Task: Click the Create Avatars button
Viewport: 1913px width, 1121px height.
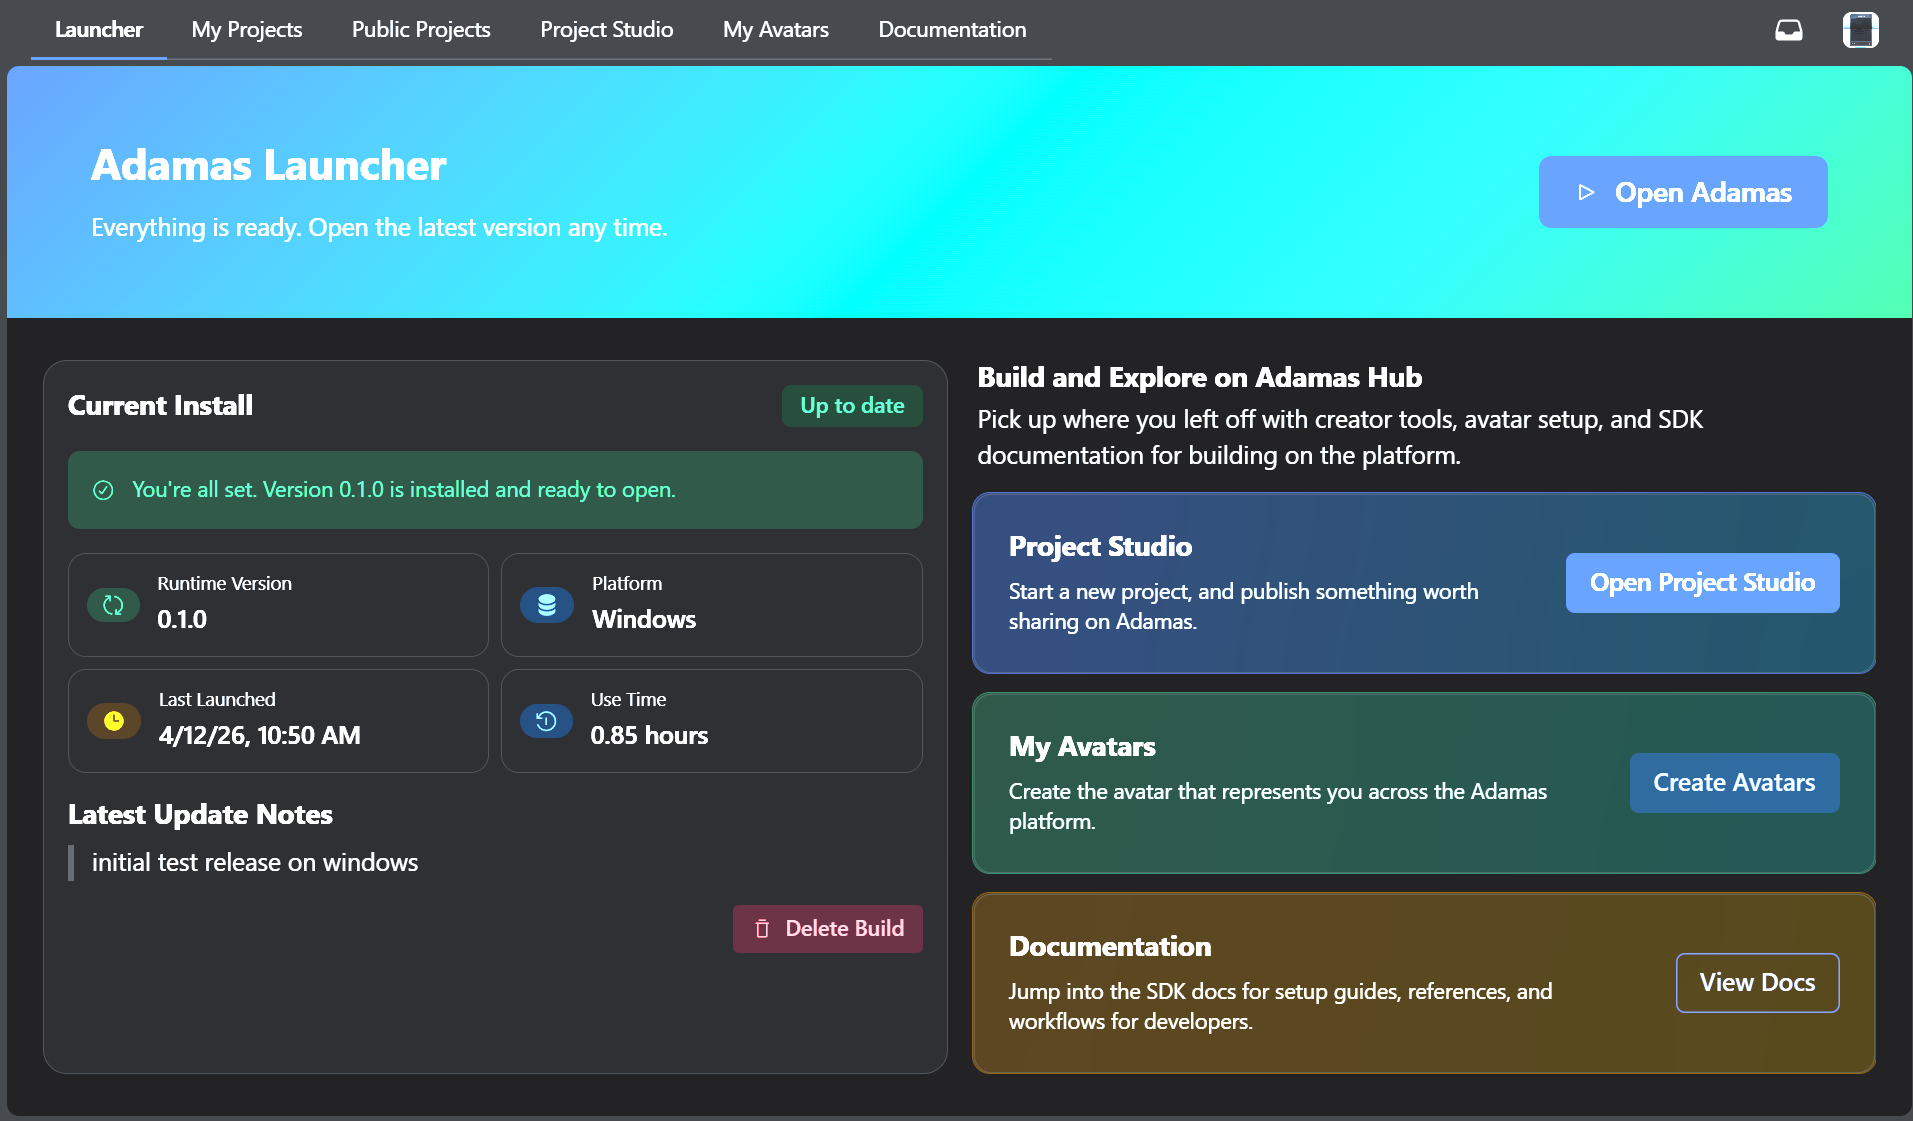Action: coord(1733,783)
